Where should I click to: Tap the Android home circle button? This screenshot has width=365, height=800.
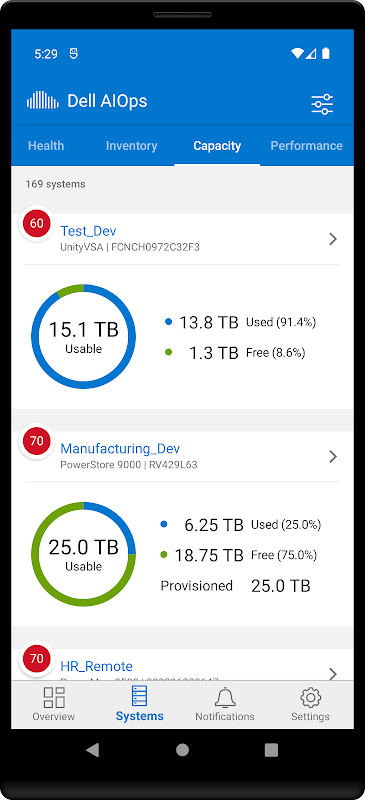click(182, 749)
